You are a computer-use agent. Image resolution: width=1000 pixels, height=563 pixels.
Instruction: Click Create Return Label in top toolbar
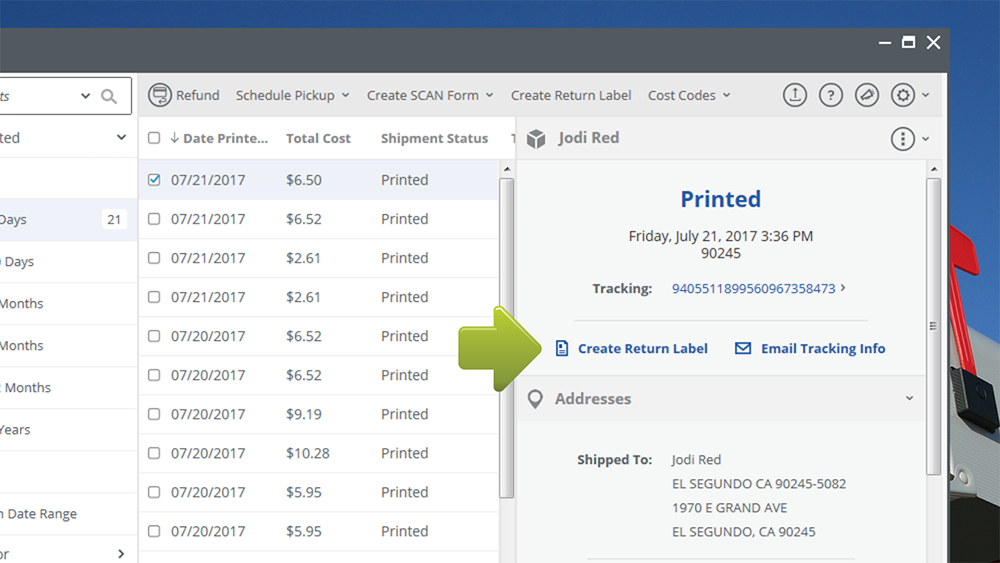tap(571, 95)
